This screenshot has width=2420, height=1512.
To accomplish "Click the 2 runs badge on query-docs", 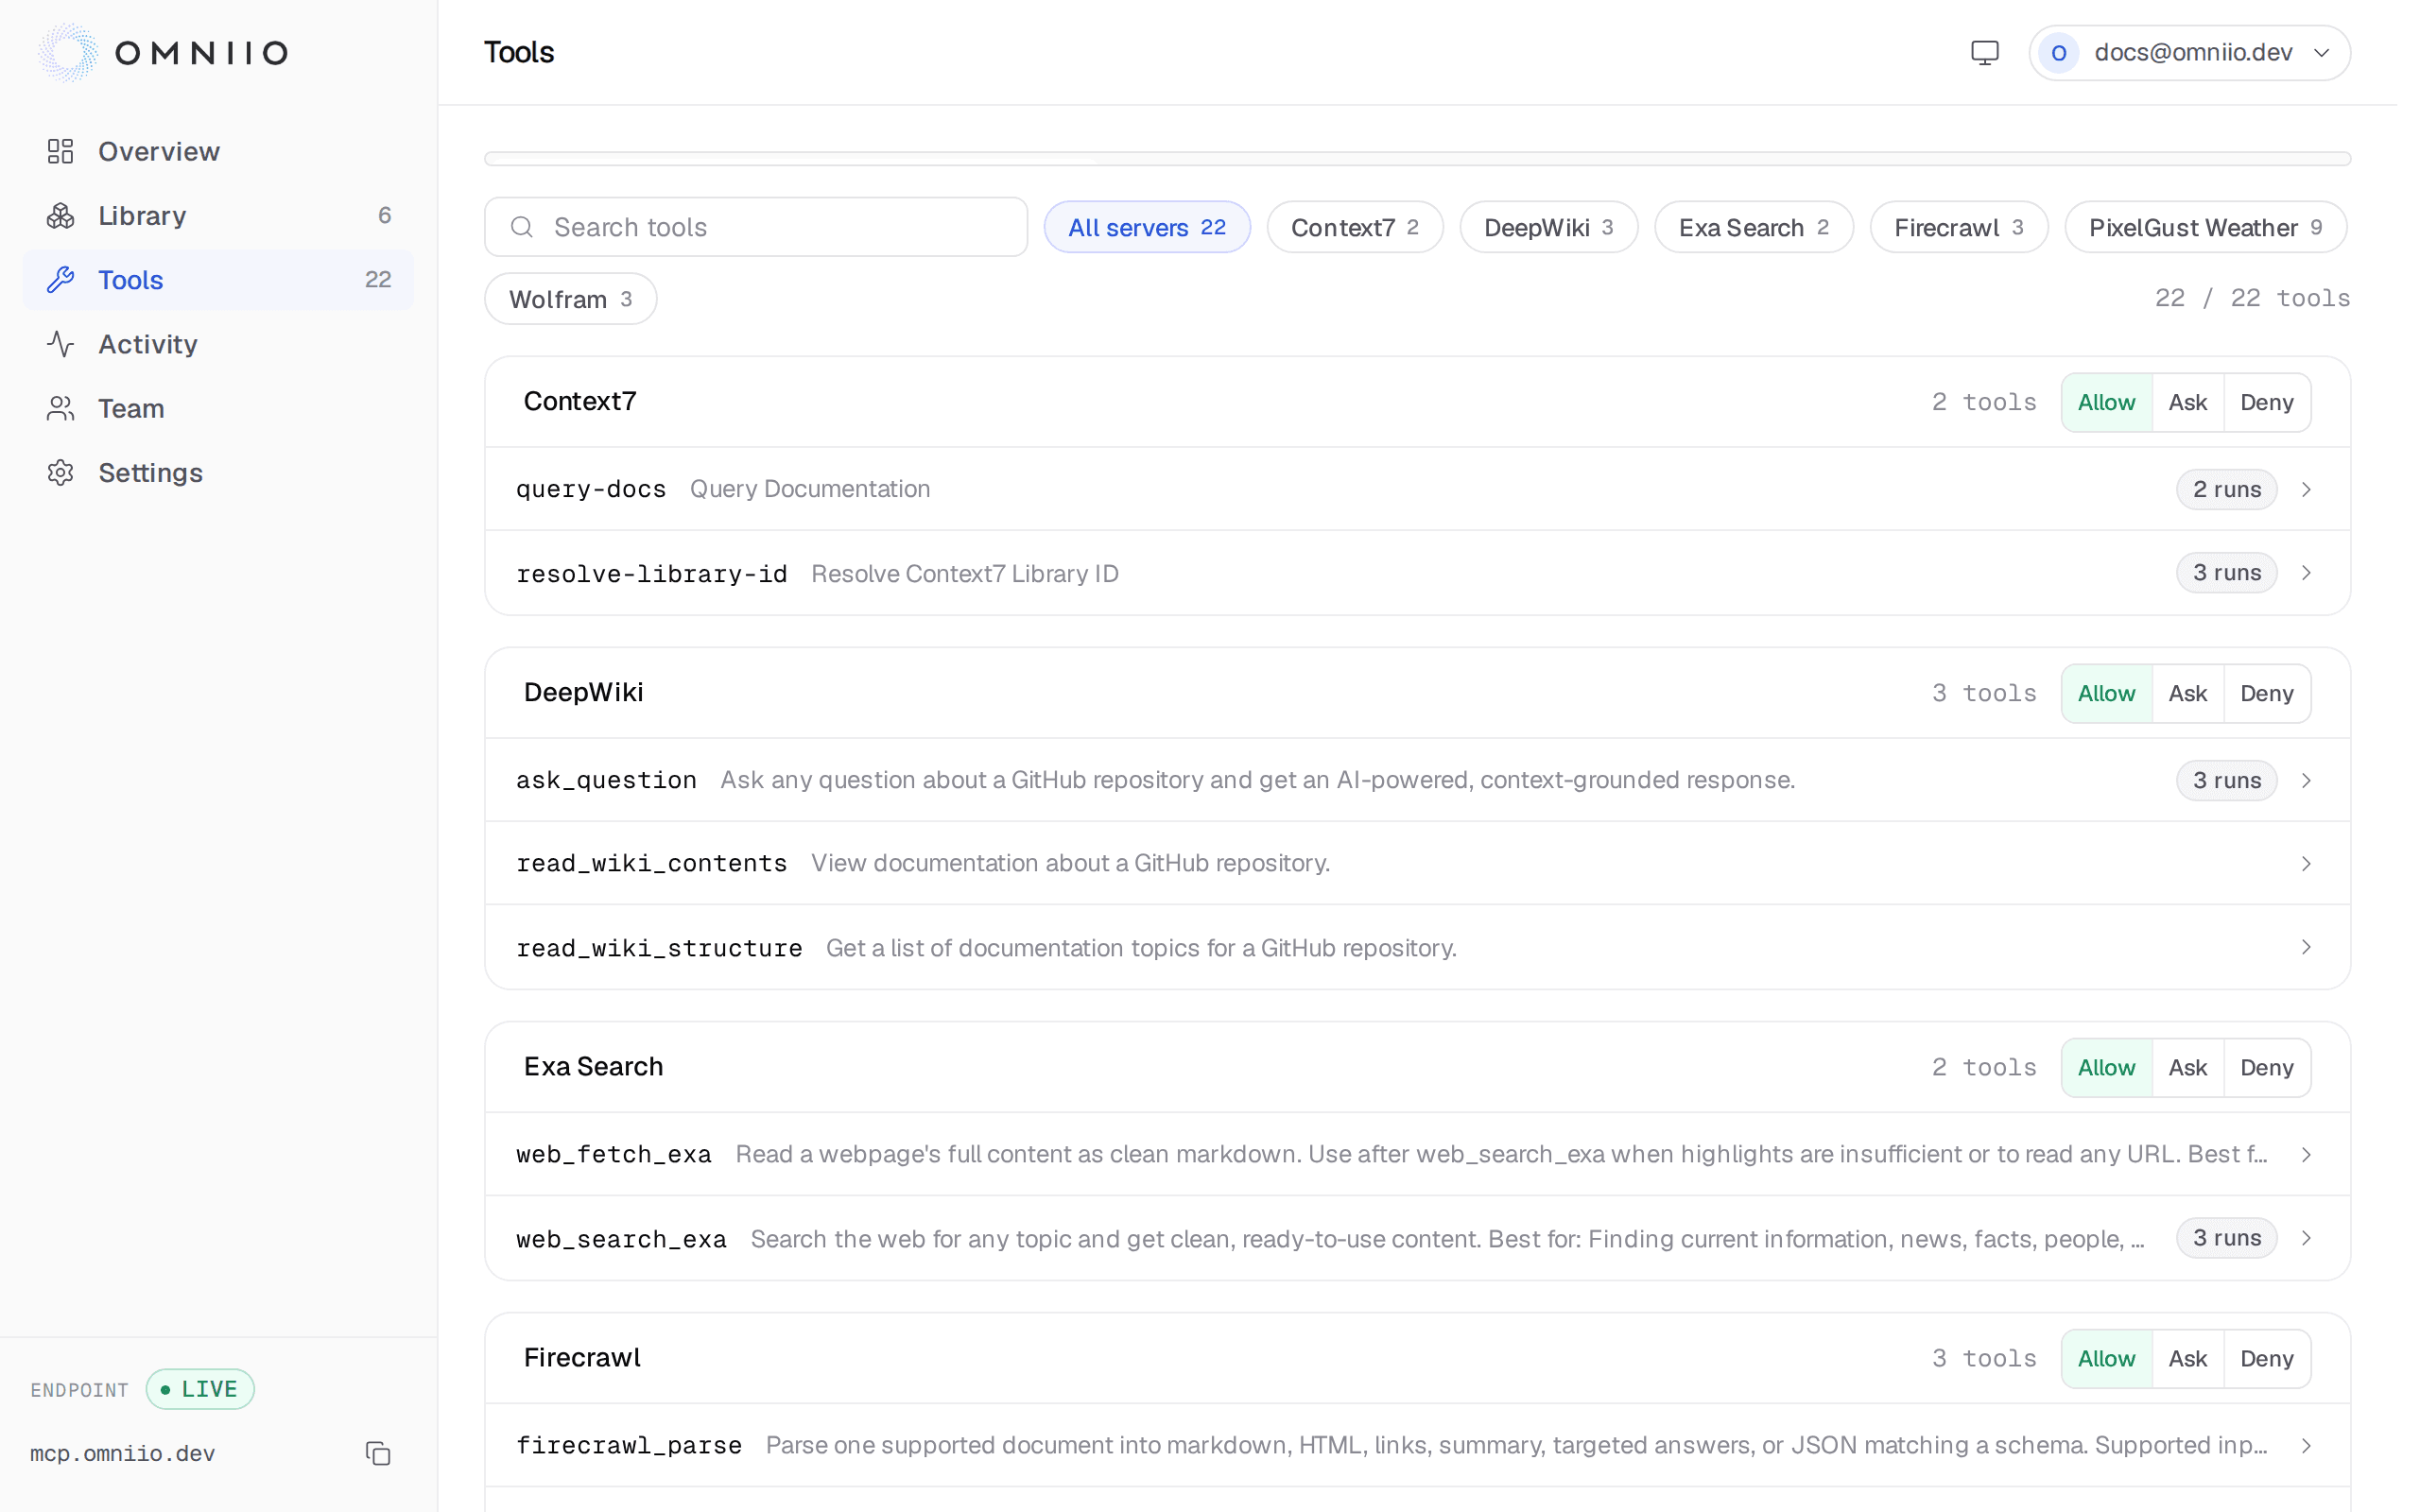I will pyautogui.click(x=2226, y=489).
